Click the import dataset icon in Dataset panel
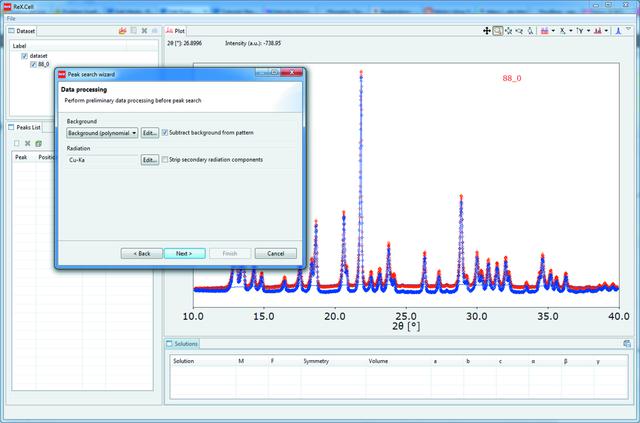This screenshot has width=640, height=423. point(122,31)
